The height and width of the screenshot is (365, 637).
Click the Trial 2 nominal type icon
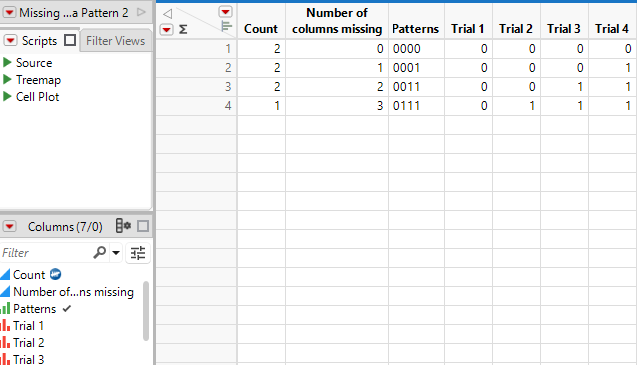pos(5,343)
